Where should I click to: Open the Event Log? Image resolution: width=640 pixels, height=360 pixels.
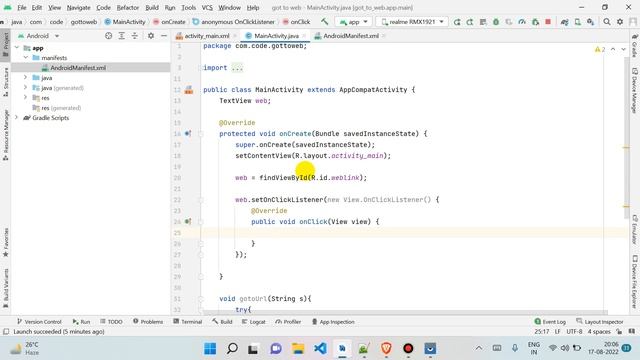(550, 322)
